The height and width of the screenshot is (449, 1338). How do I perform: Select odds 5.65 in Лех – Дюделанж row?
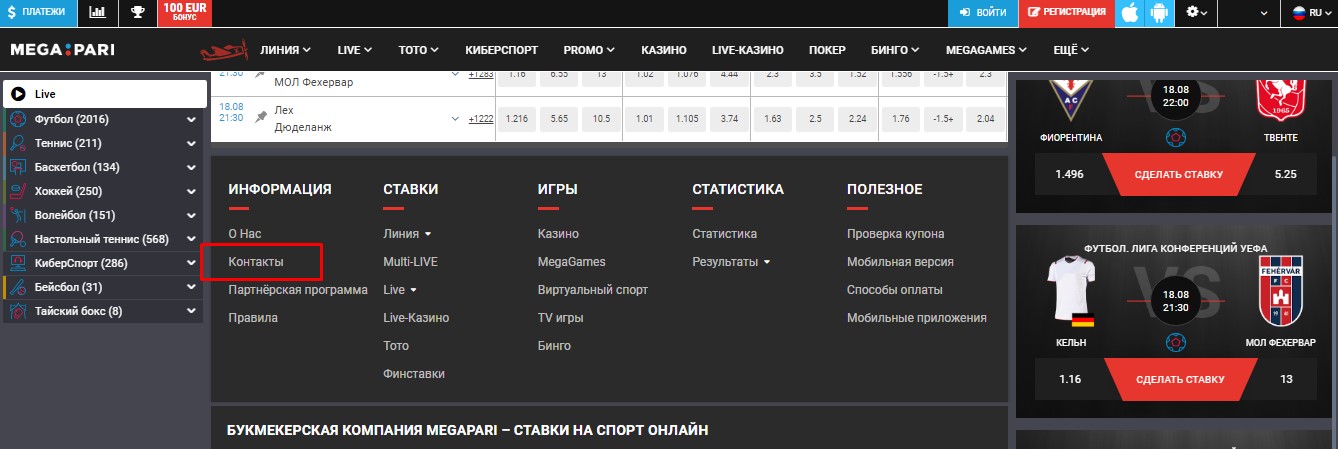[x=559, y=119]
